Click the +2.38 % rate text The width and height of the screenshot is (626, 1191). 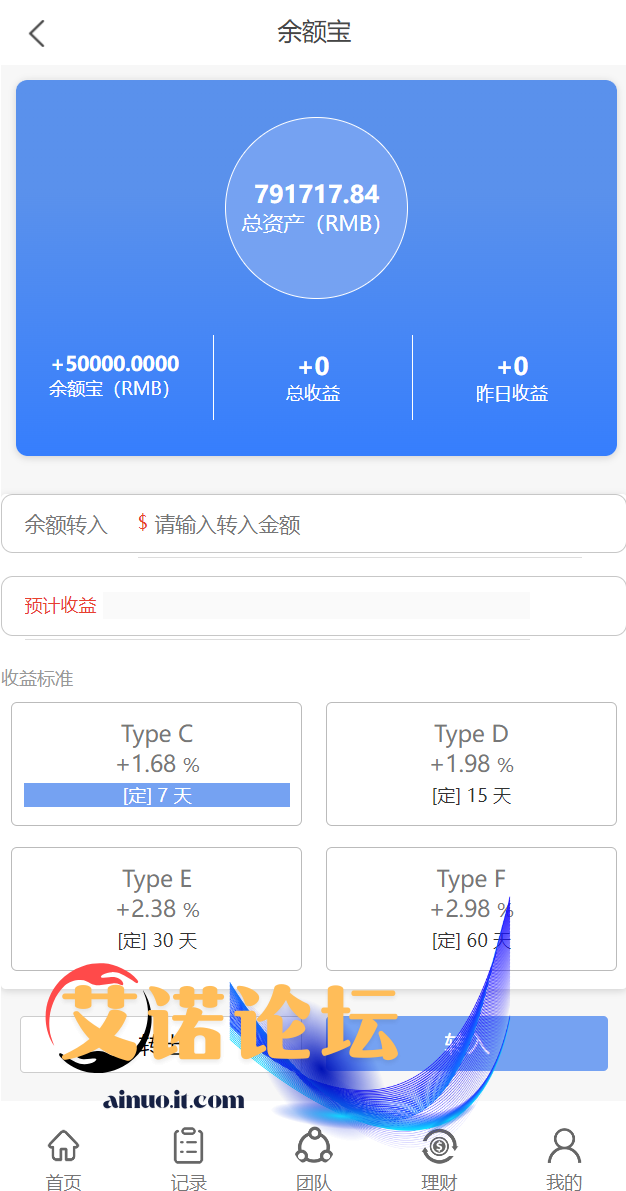point(157,908)
